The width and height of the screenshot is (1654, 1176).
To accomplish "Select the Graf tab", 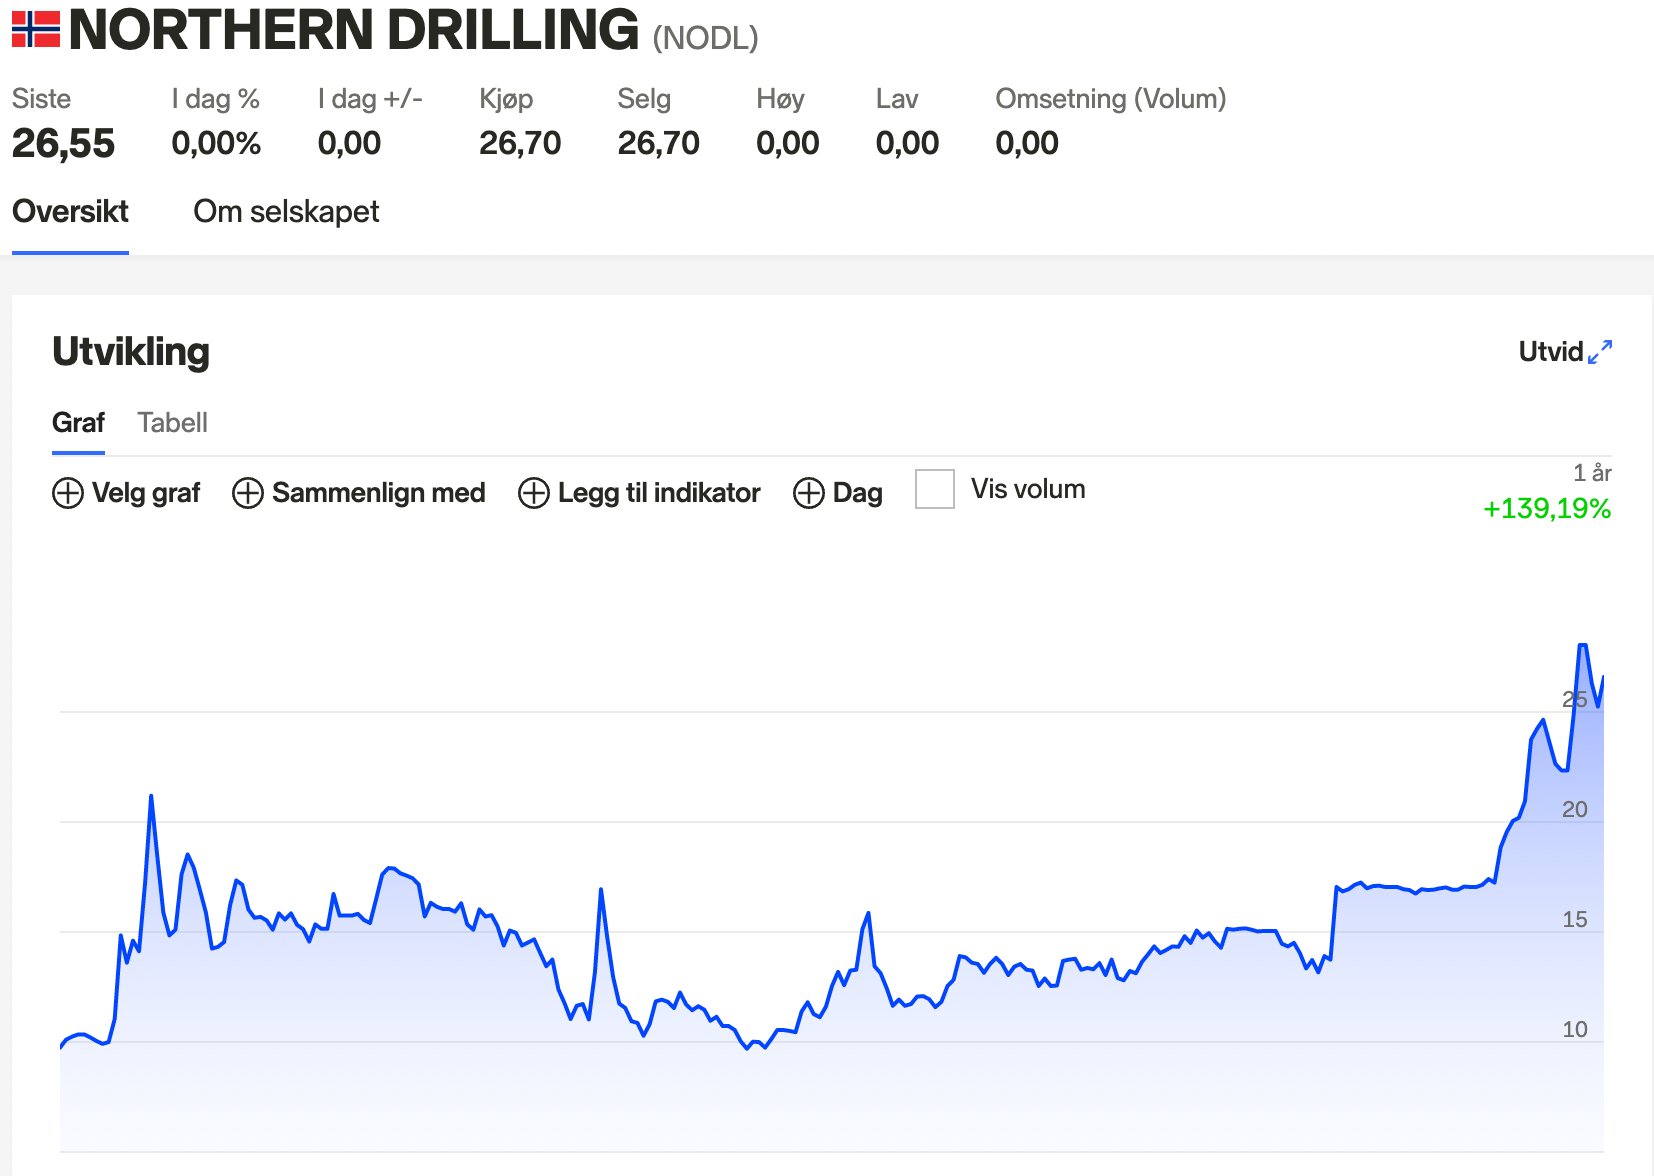I will (x=78, y=423).
